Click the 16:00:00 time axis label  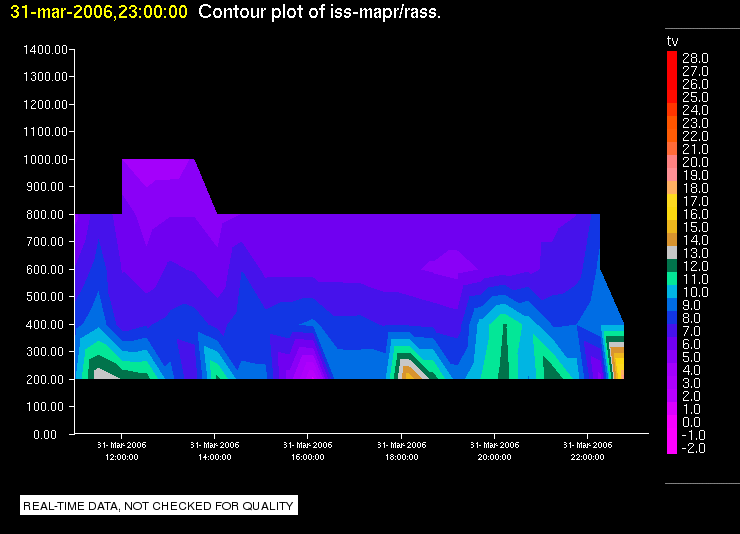click(308, 457)
